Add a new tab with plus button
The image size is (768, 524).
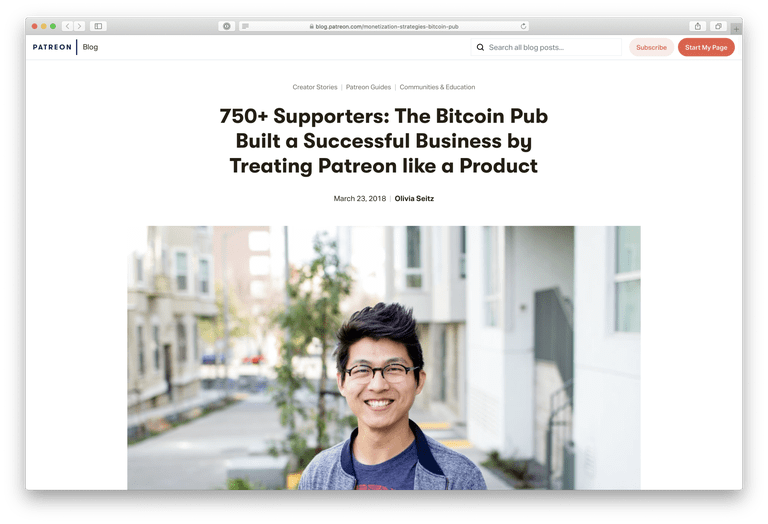tap(736, 28)
